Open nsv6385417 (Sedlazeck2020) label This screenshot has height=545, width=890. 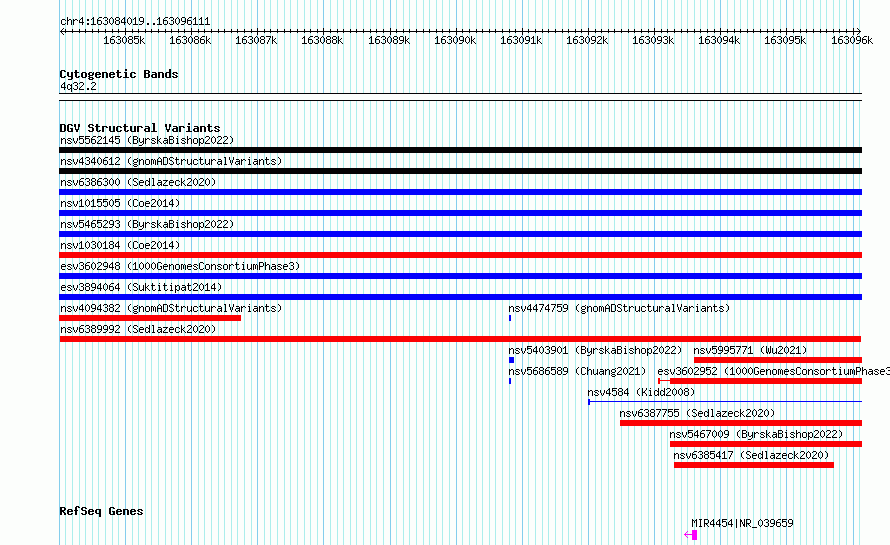point(751,455)
